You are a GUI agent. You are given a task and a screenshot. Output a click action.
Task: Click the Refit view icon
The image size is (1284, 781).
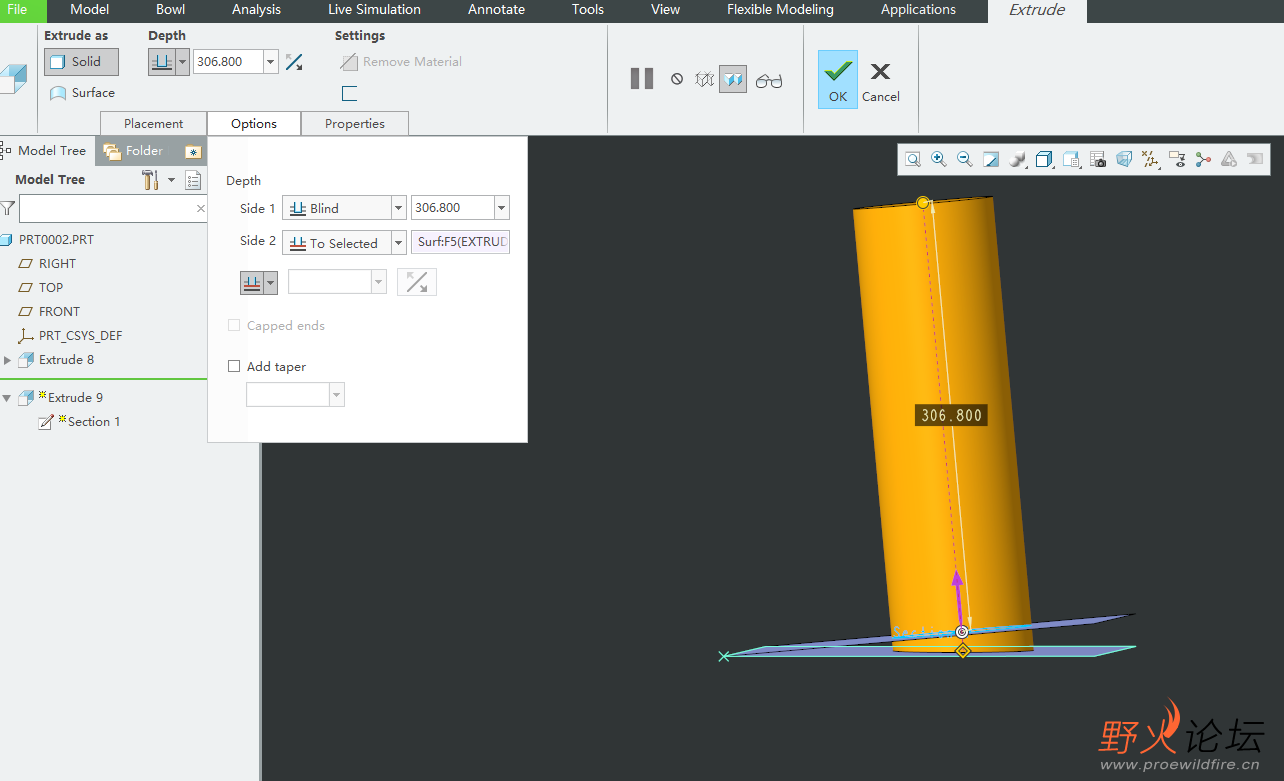click(x=913, y=159)
